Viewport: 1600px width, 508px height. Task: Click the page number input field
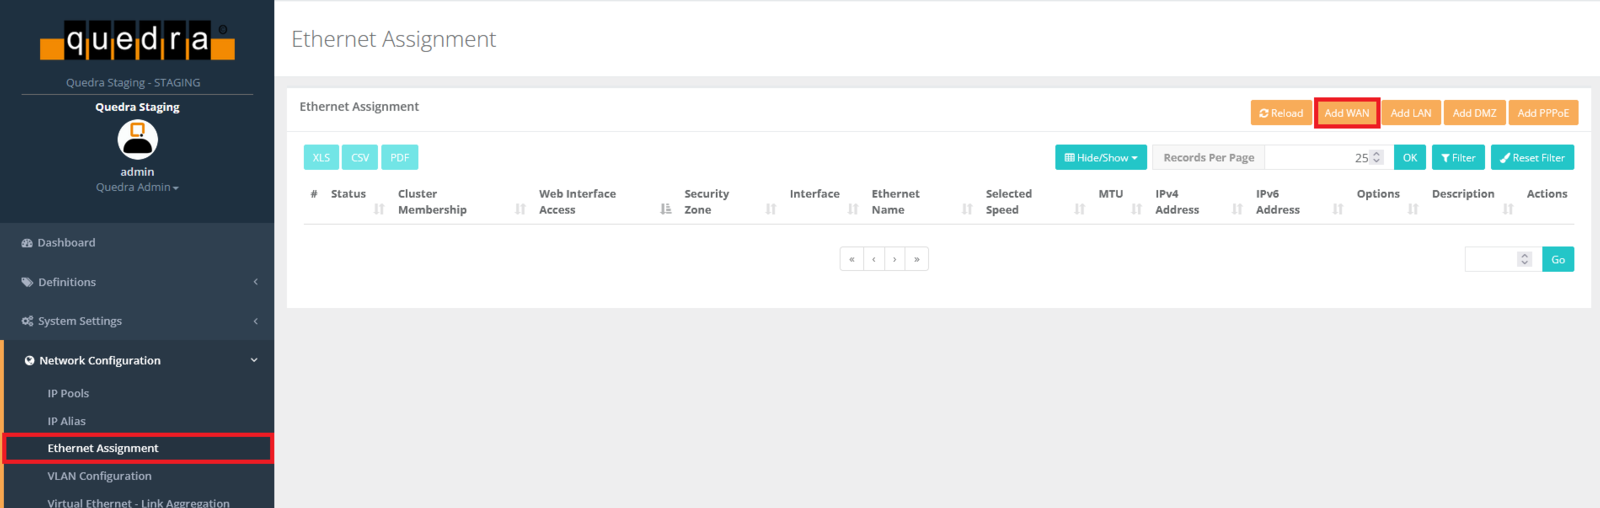point(1491,259)
